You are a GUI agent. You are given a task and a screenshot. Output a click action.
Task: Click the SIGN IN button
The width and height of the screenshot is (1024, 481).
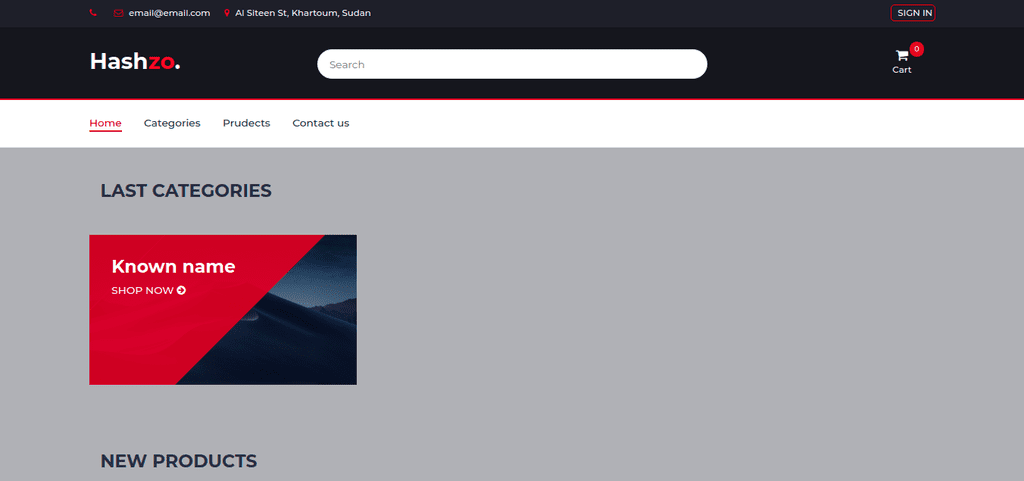point(913,13)
